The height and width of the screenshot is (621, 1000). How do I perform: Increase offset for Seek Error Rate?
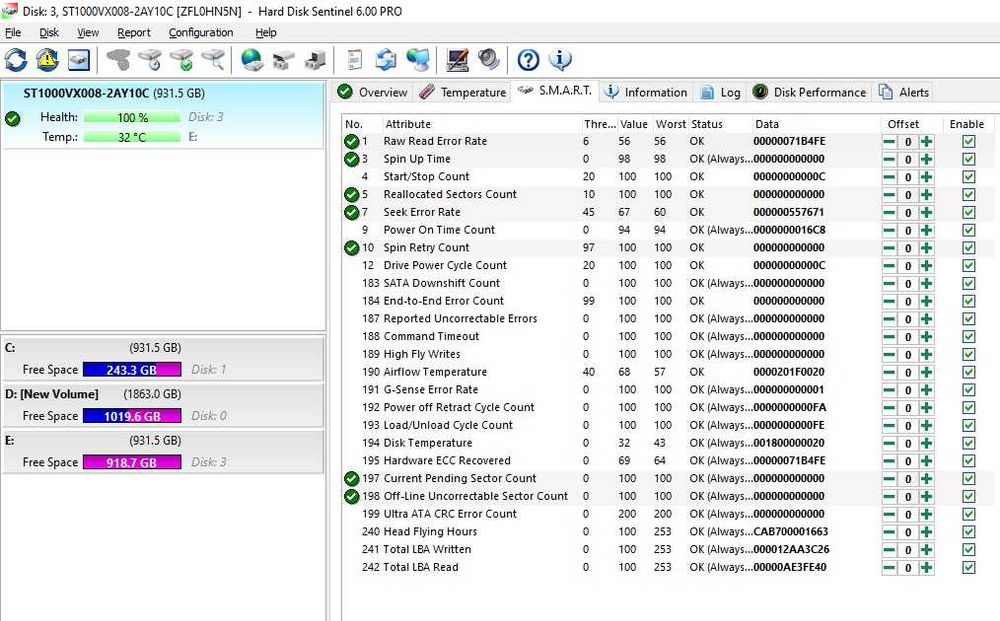[927, 212]
